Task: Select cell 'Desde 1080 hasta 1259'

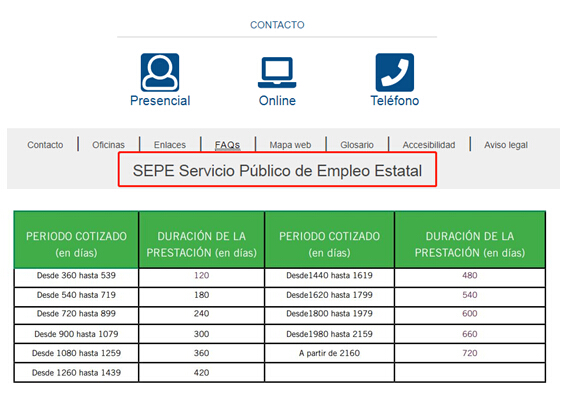Action: pos(76,353)
